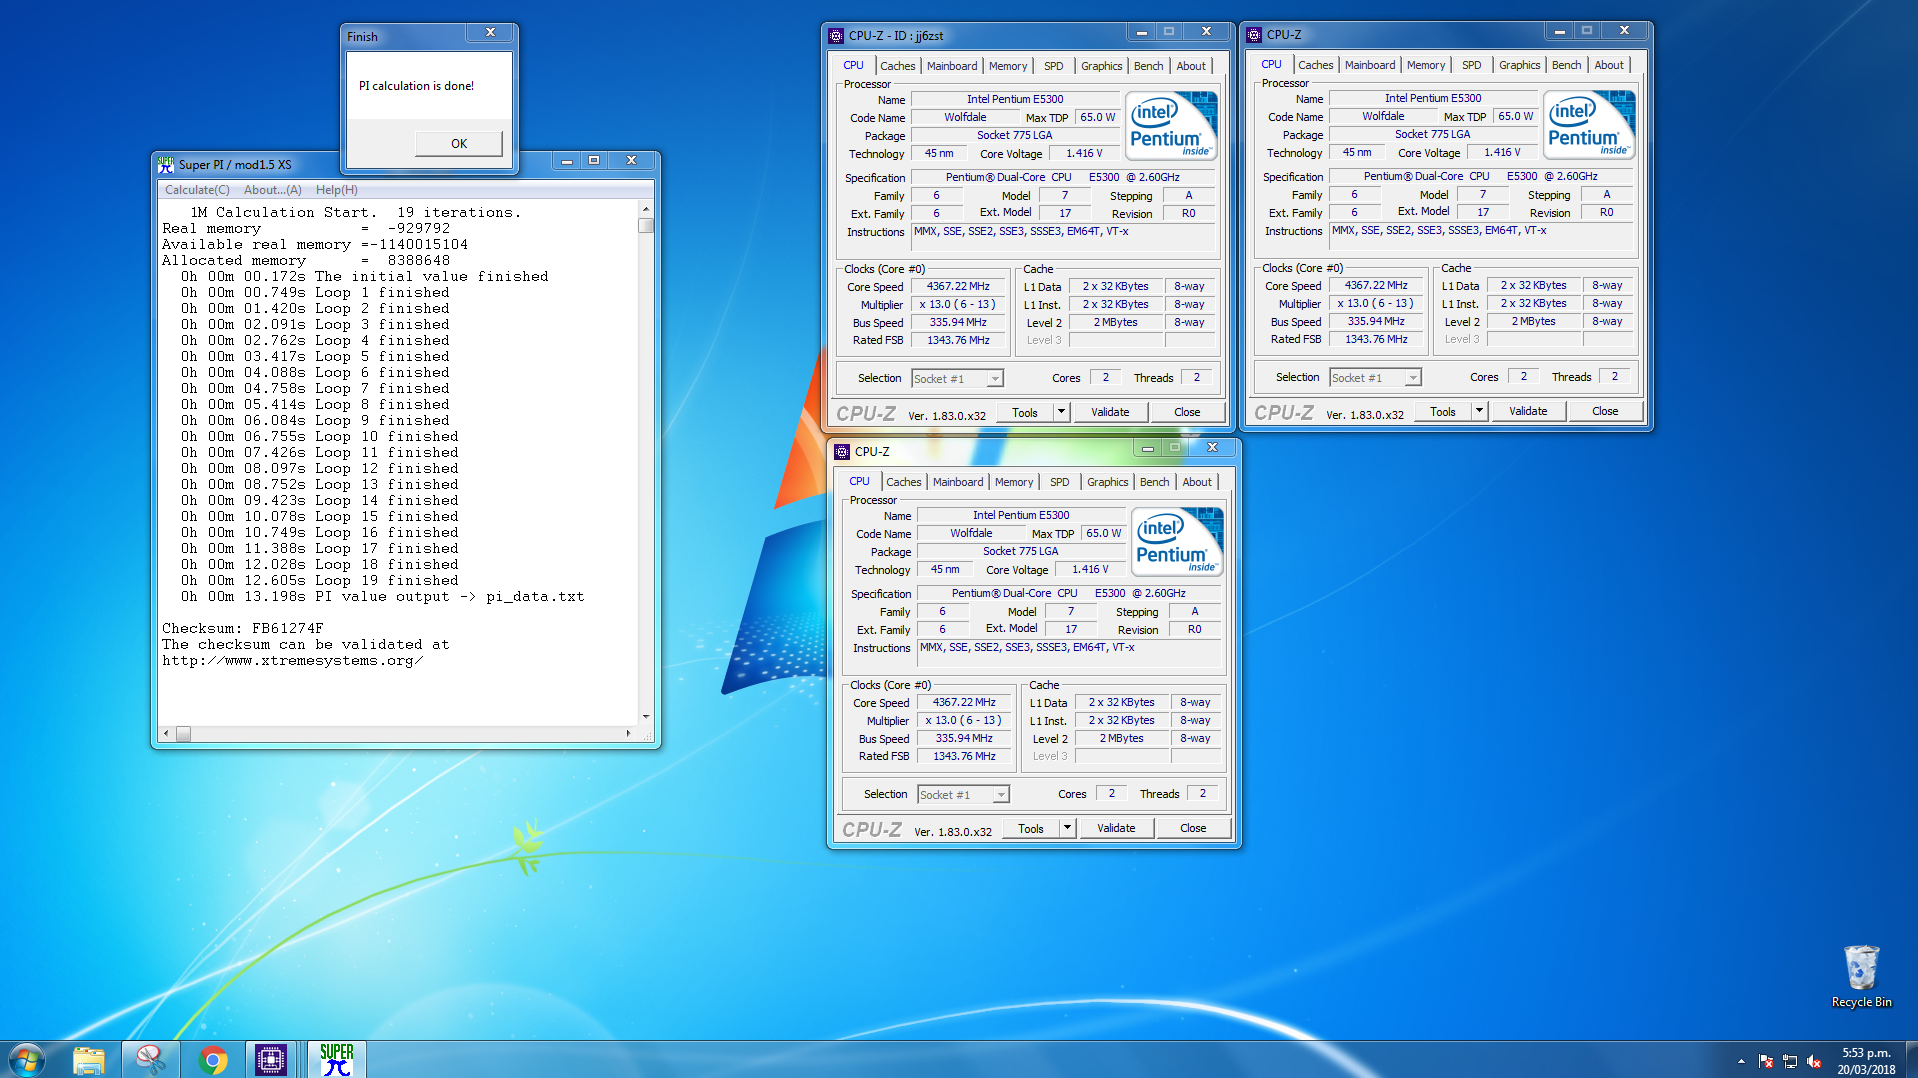Click the Super PI scroll down arrow

(646, 716)
